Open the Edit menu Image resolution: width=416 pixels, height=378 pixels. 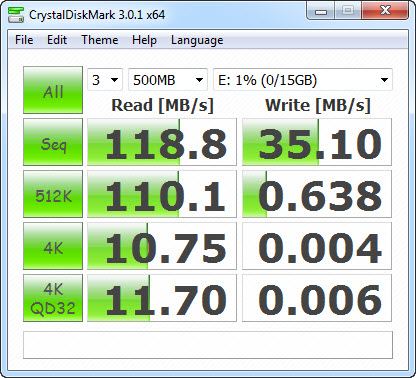point(57,40)
